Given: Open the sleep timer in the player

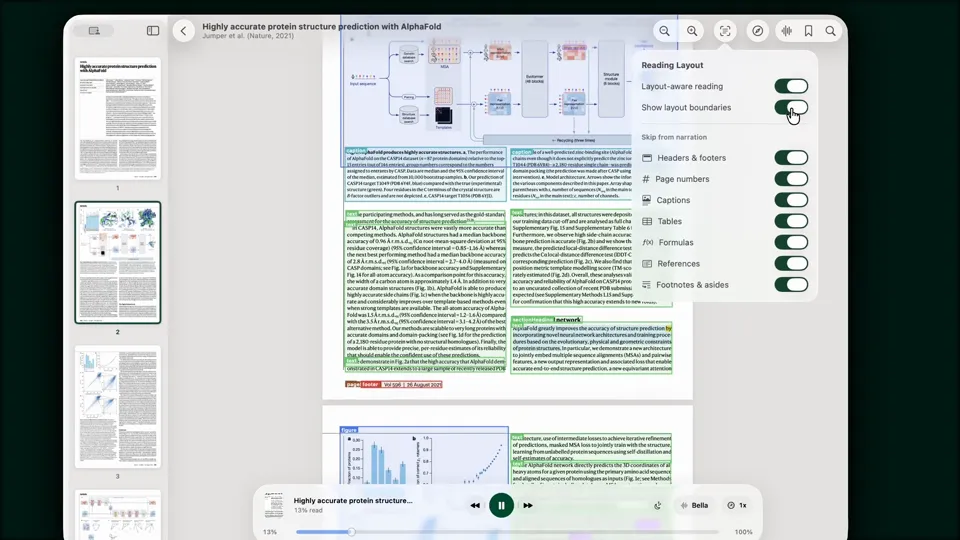Looking at the screenshot, I should (658, 506).
